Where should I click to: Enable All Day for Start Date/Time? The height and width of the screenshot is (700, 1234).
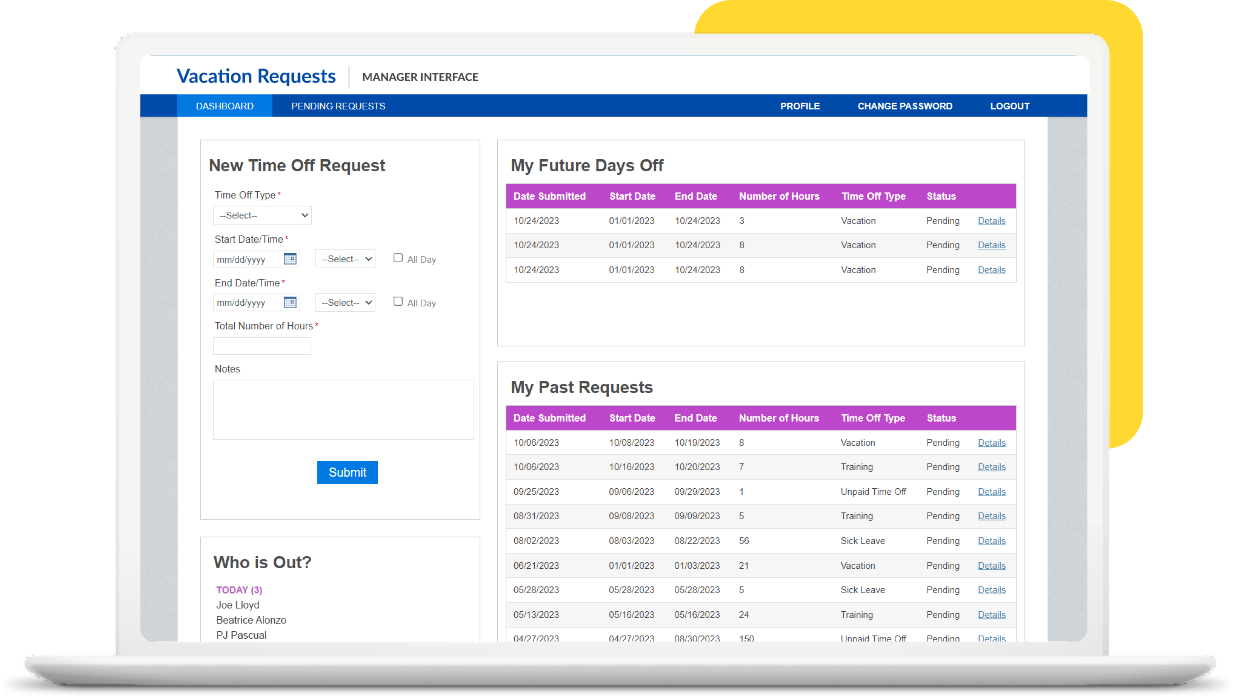click(x=398, y=258)
